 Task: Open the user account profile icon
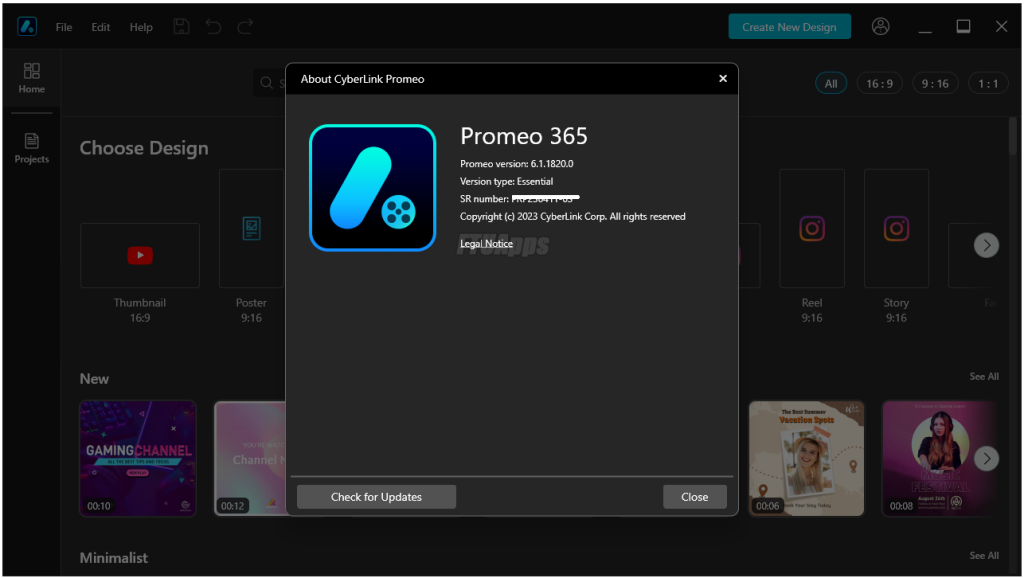880,26
